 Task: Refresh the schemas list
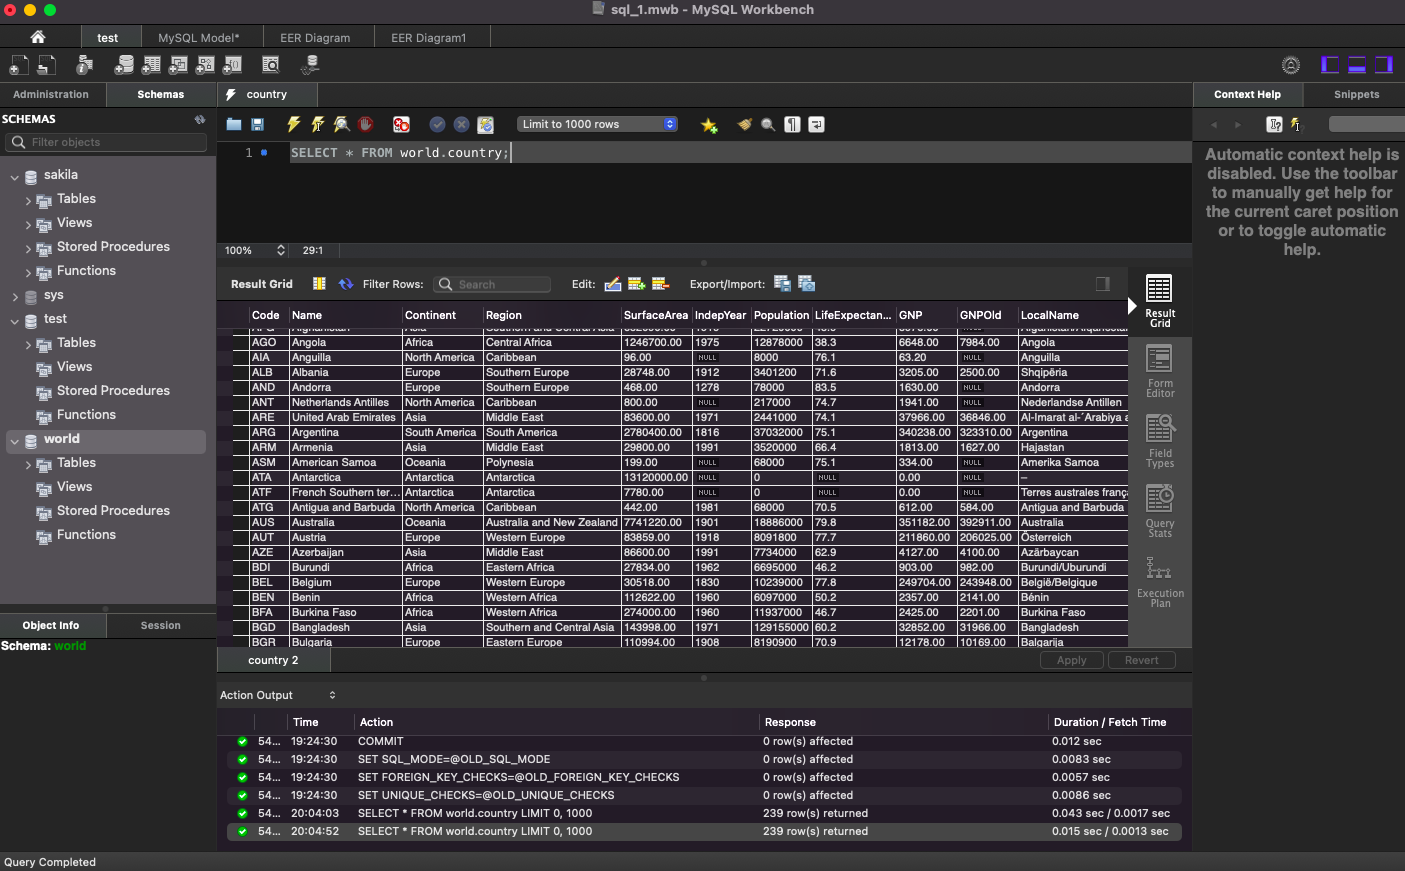[200, 119]
